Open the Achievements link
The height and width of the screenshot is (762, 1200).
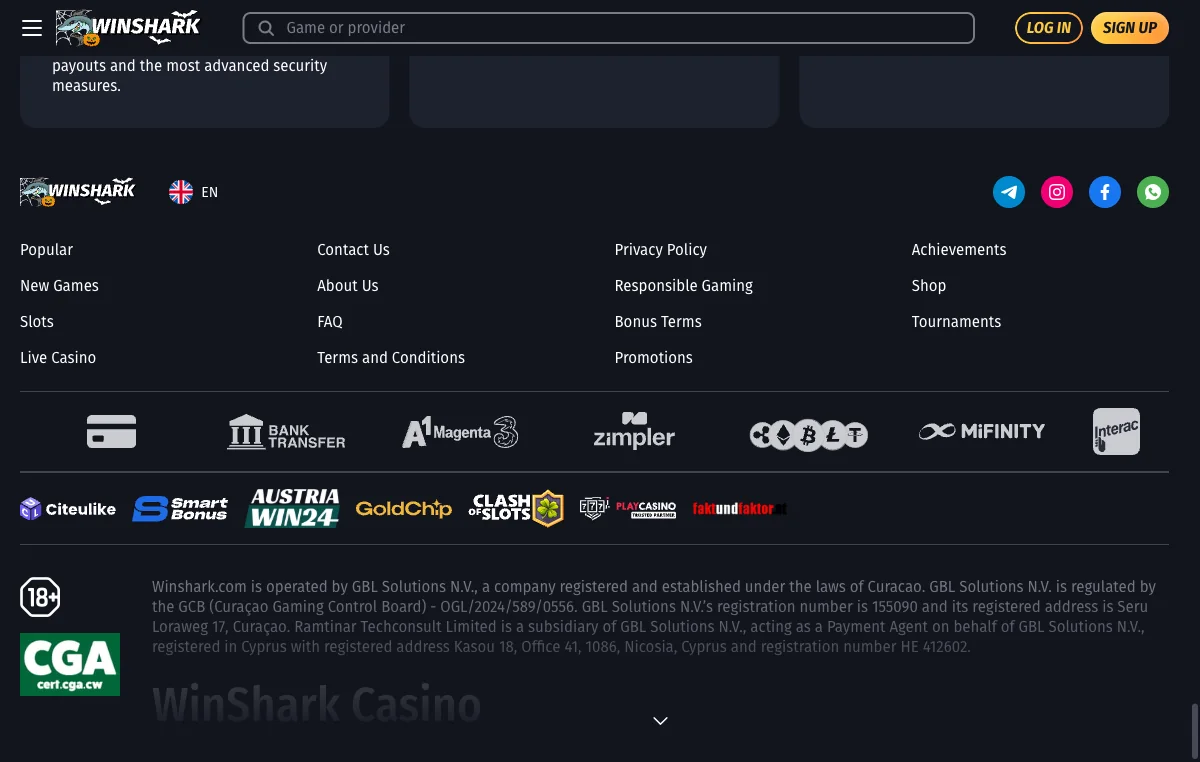pyautogui.click(x=959, y=250)
